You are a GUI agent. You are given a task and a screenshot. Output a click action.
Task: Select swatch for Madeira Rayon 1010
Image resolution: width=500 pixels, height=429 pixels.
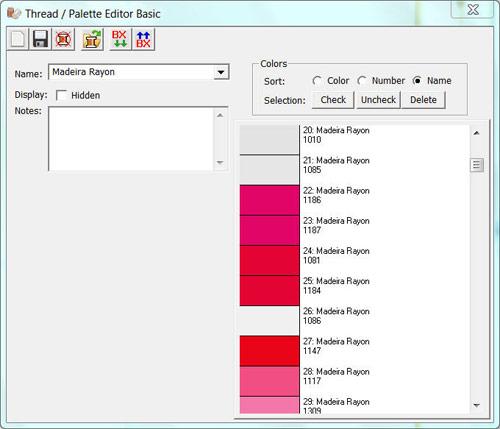tap(269, 140)
